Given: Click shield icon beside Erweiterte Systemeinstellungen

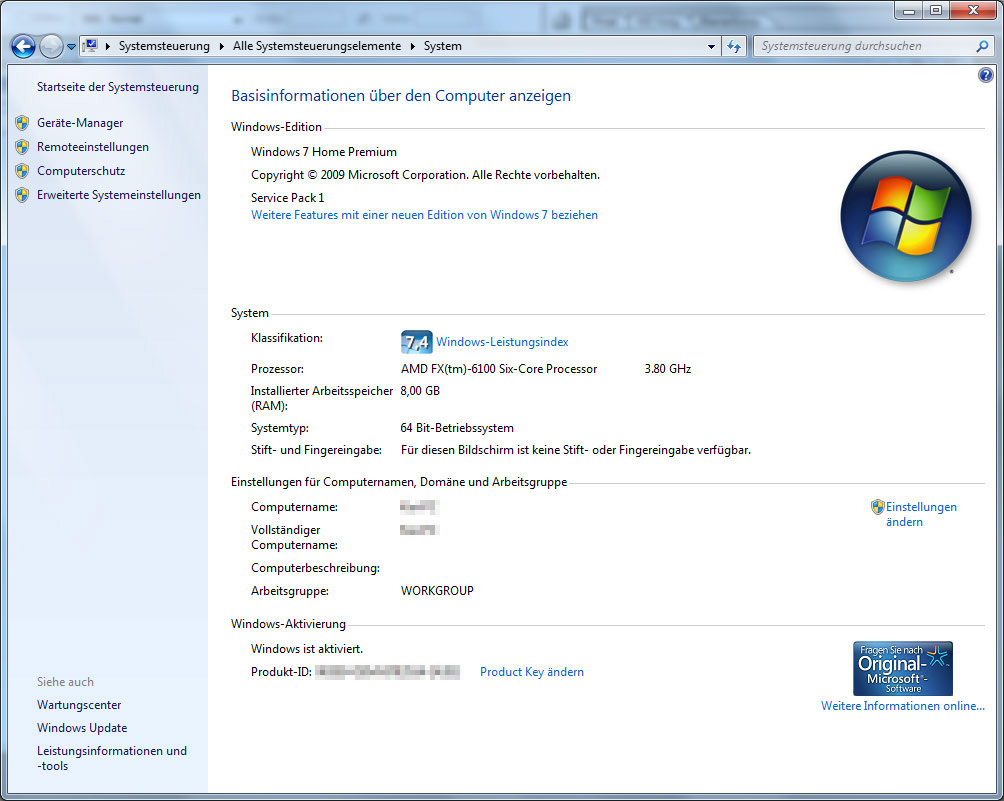Looking at the screenshot, I should tap(22, 195).
